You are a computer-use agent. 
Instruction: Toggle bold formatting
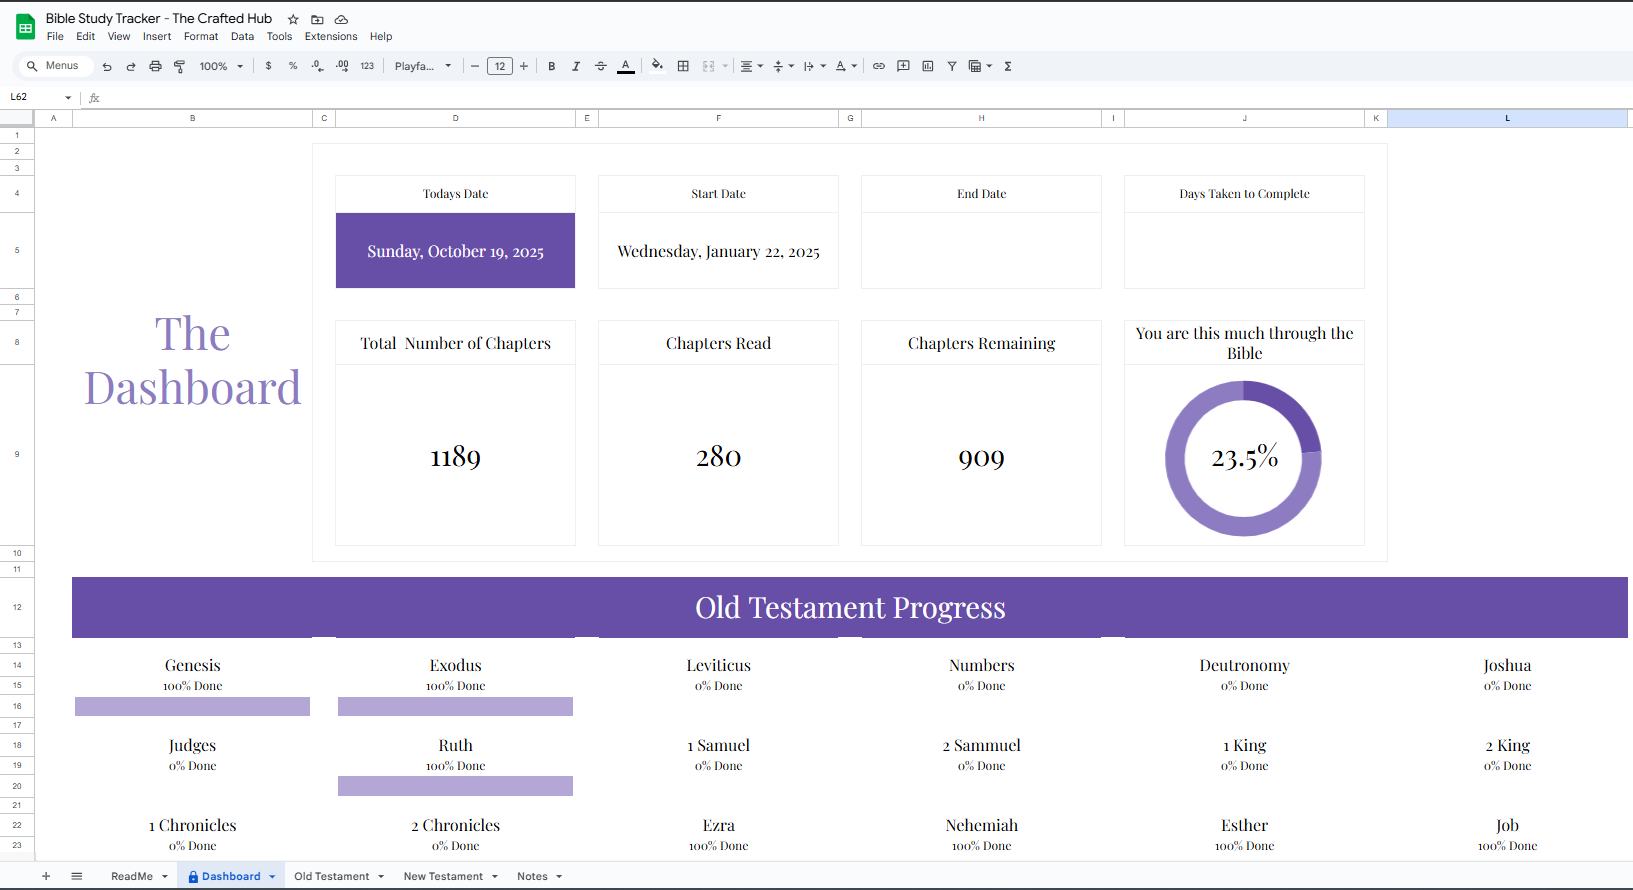pyautogui.click(x=551, y=66)
